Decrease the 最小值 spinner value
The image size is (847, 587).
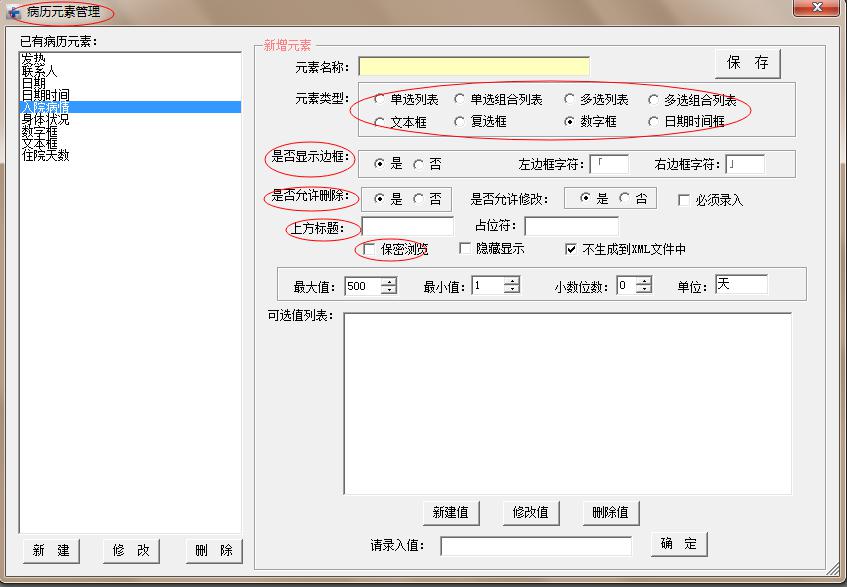coord(511,290)
